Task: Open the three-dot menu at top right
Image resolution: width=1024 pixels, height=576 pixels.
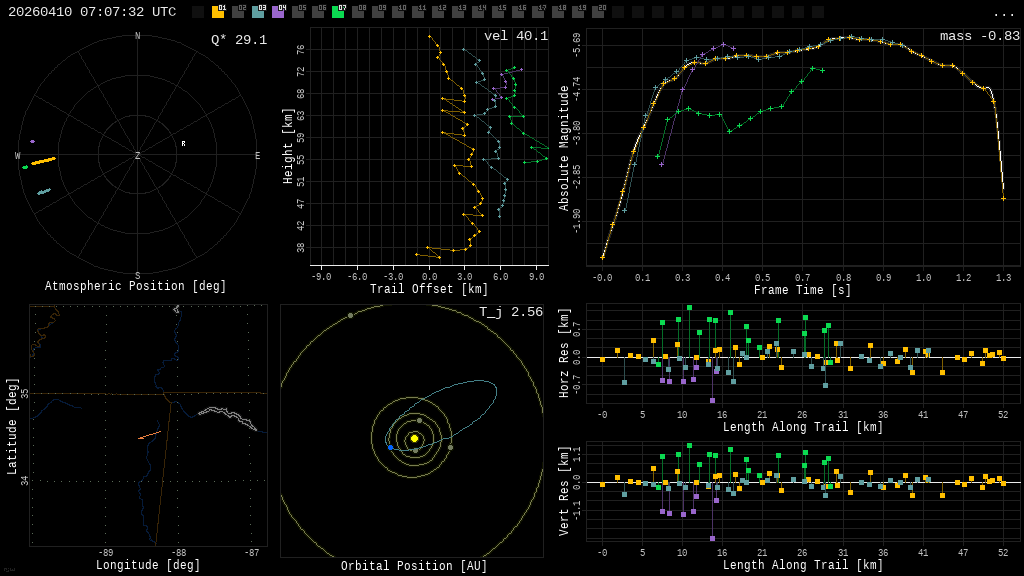Action: click(x=1003, y=13)
